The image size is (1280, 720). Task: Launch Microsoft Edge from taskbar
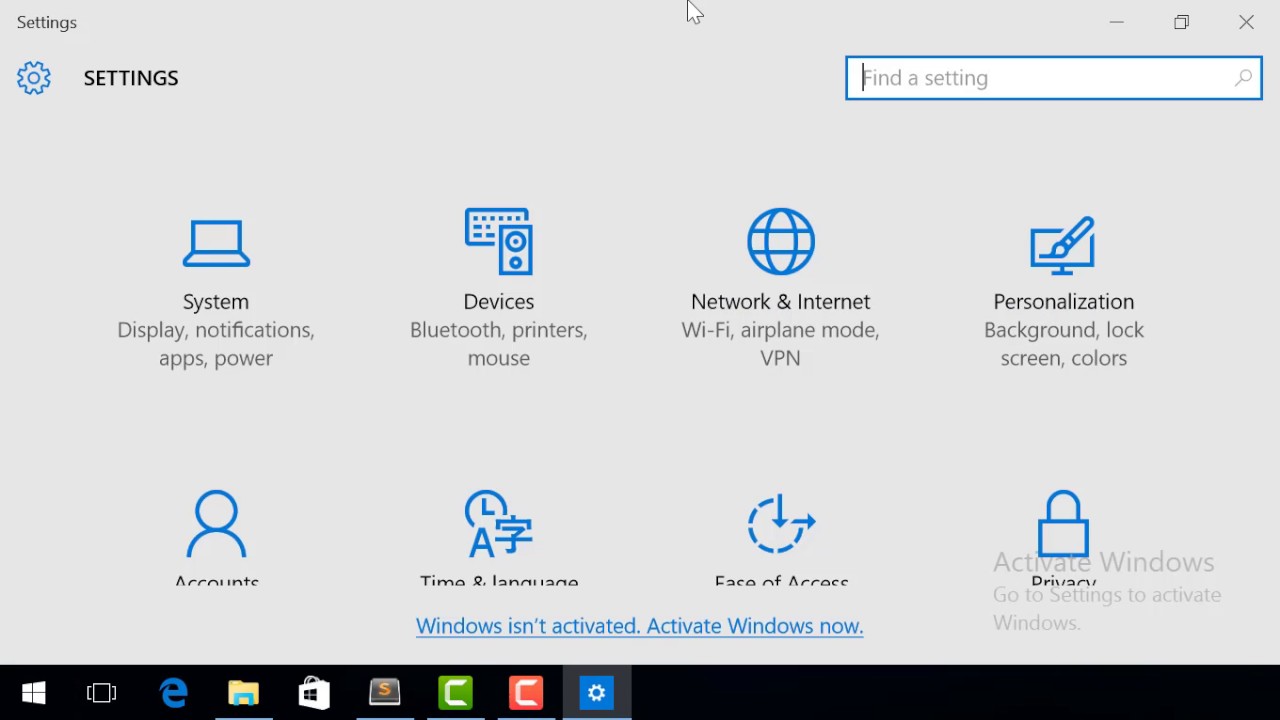click(x=174, y=693)
